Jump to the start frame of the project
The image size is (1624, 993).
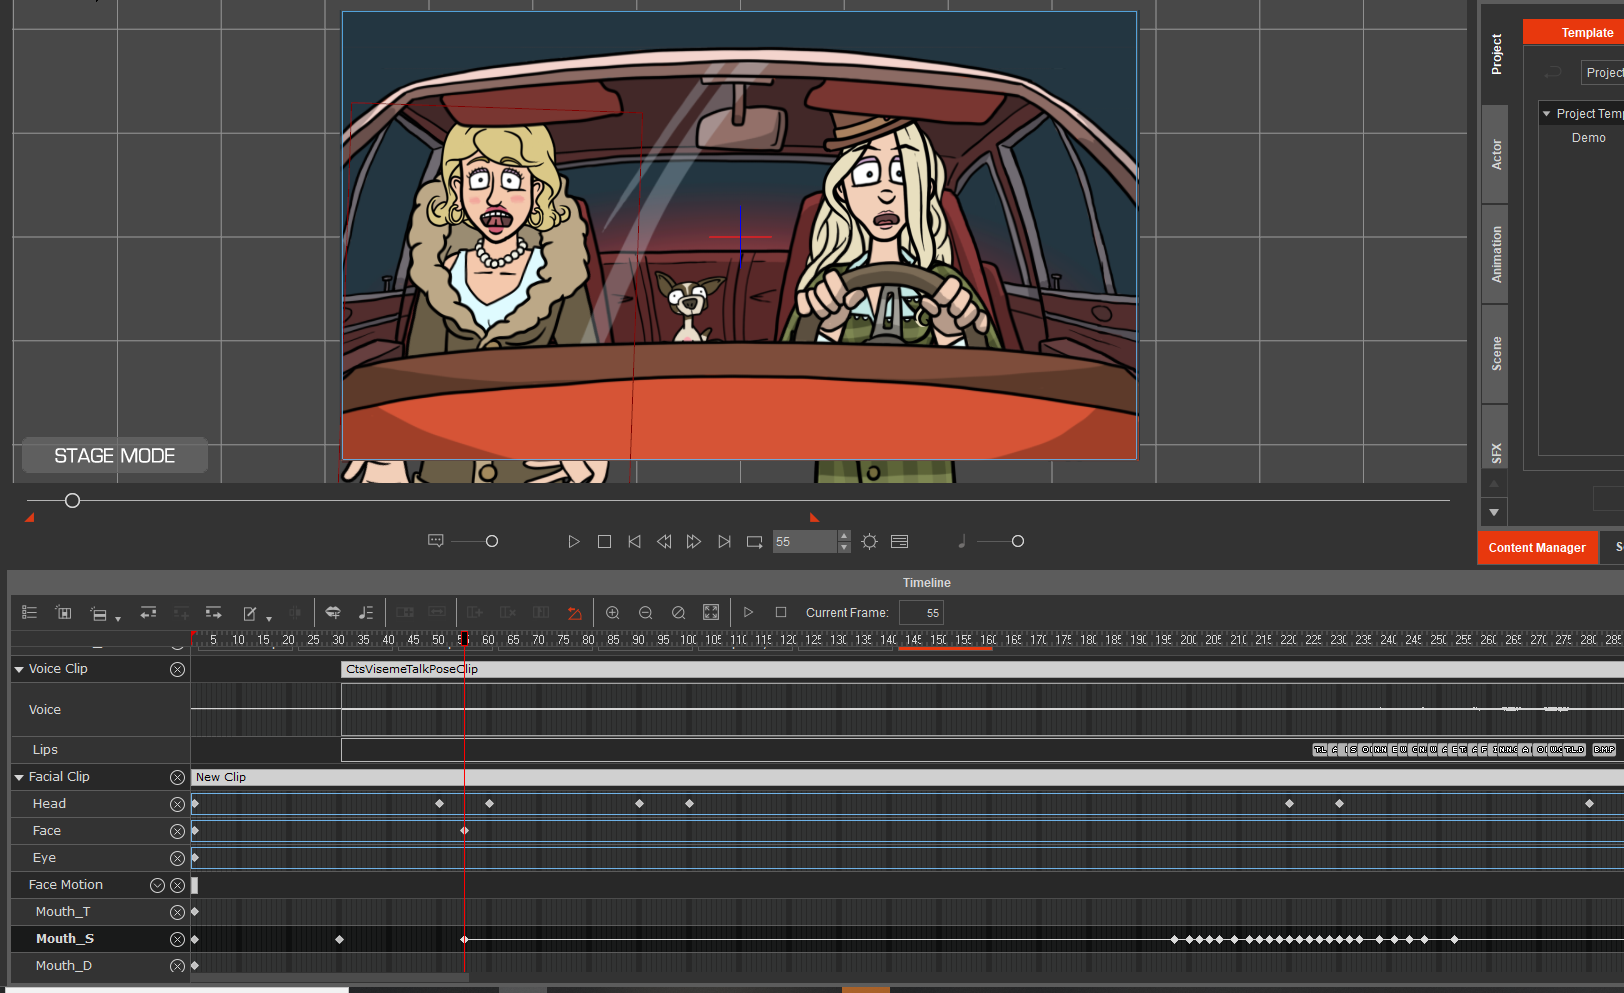click(634, 542)
